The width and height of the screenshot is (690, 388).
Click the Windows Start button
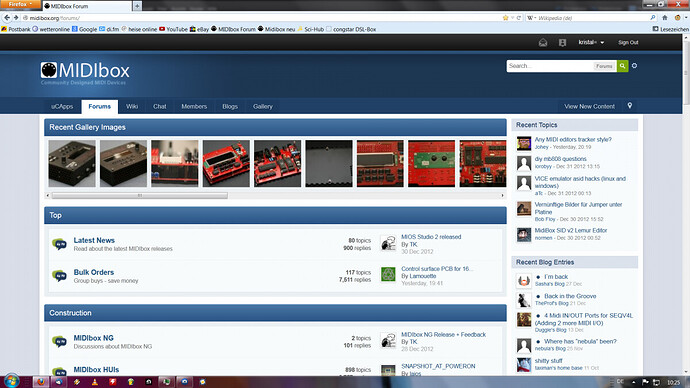point(11,381)
